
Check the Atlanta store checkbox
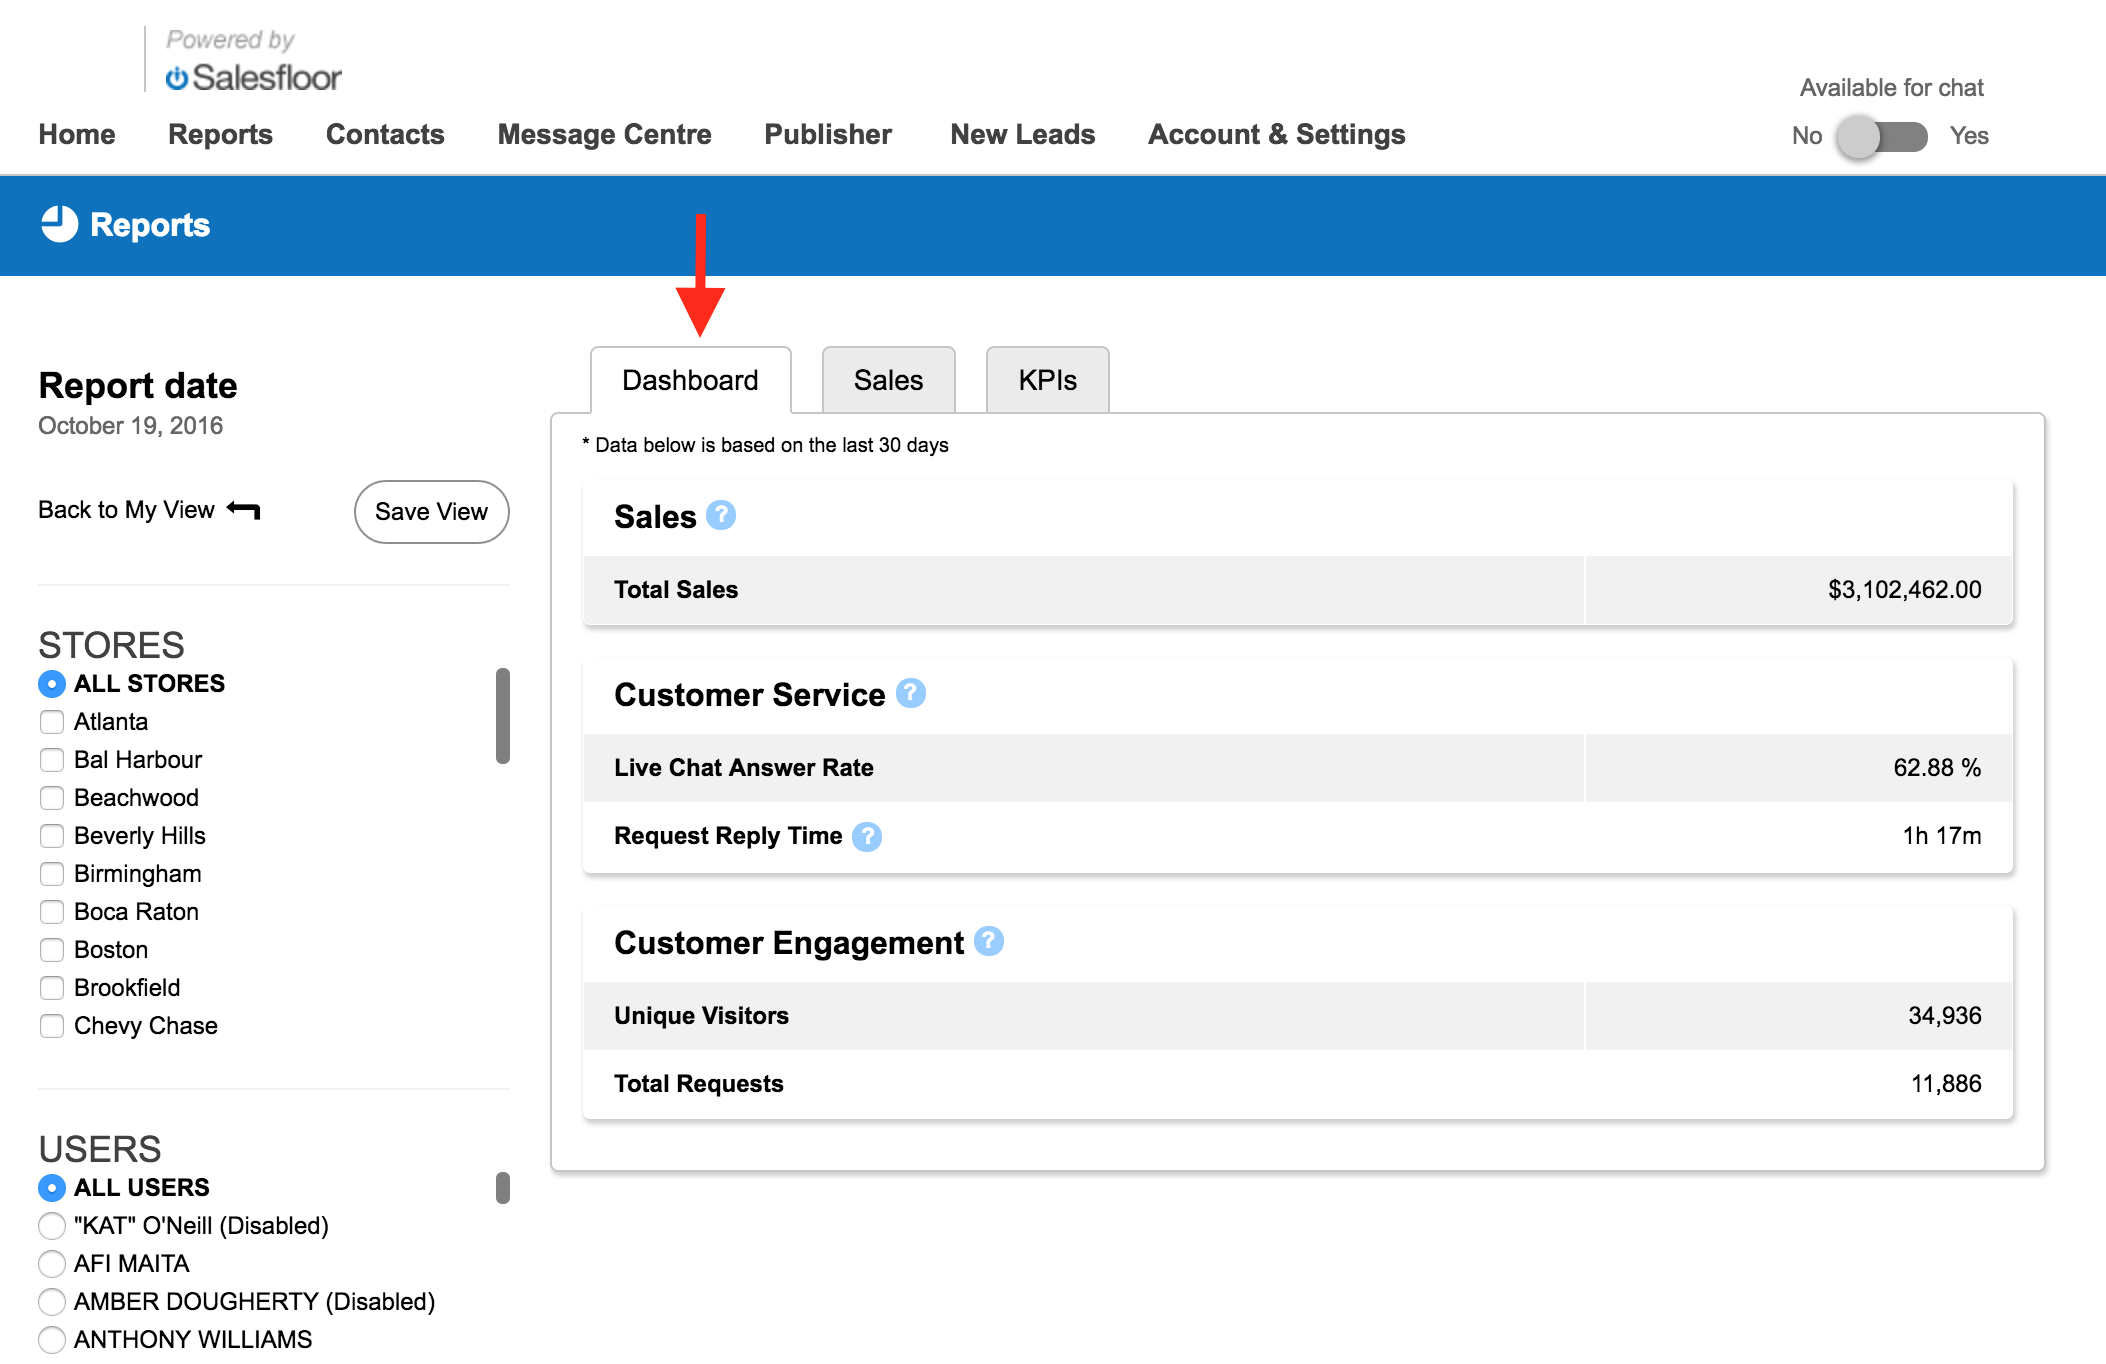coord(52,722)
